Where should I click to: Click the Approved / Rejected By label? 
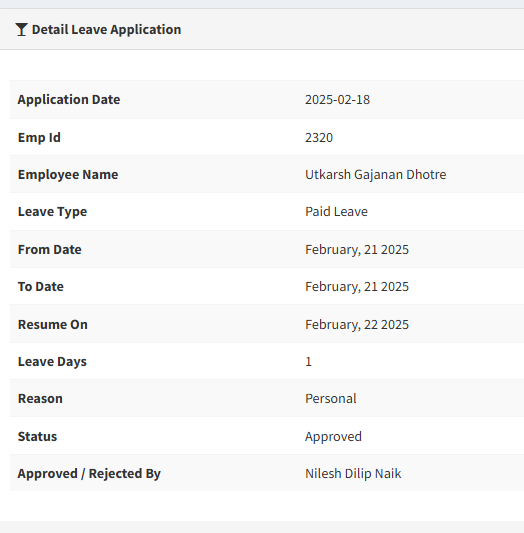[x=89, y=474]
